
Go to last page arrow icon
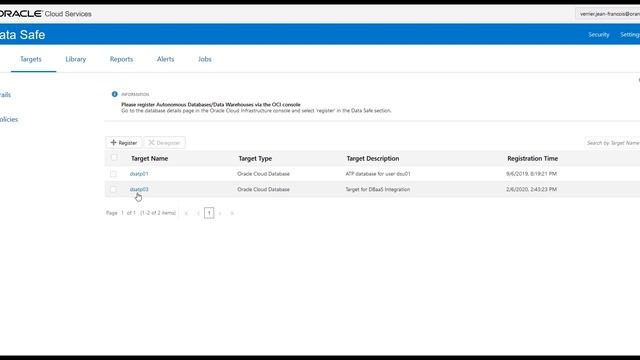(232, 213)
